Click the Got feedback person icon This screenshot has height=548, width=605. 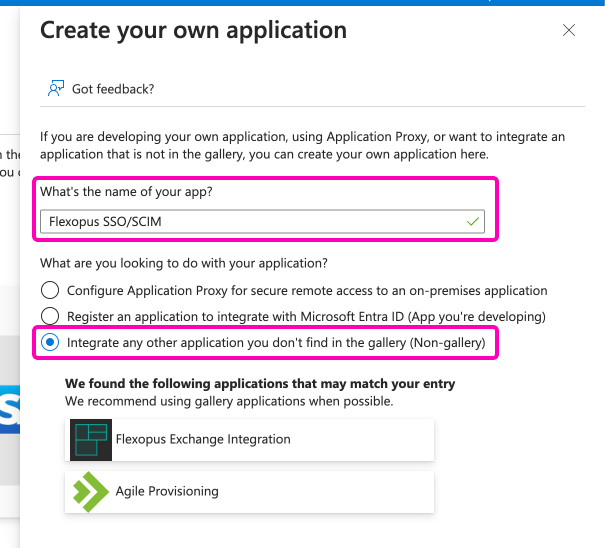pyautogui.click(x=56, y=89)
